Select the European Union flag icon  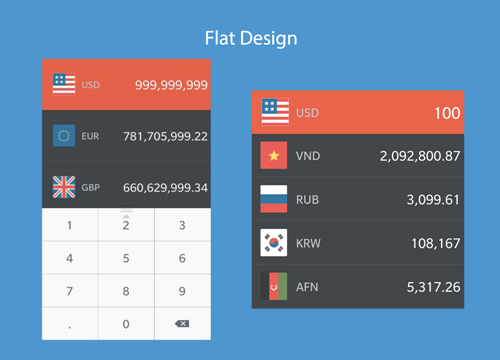pyautogui.click(x=64, y=136)
